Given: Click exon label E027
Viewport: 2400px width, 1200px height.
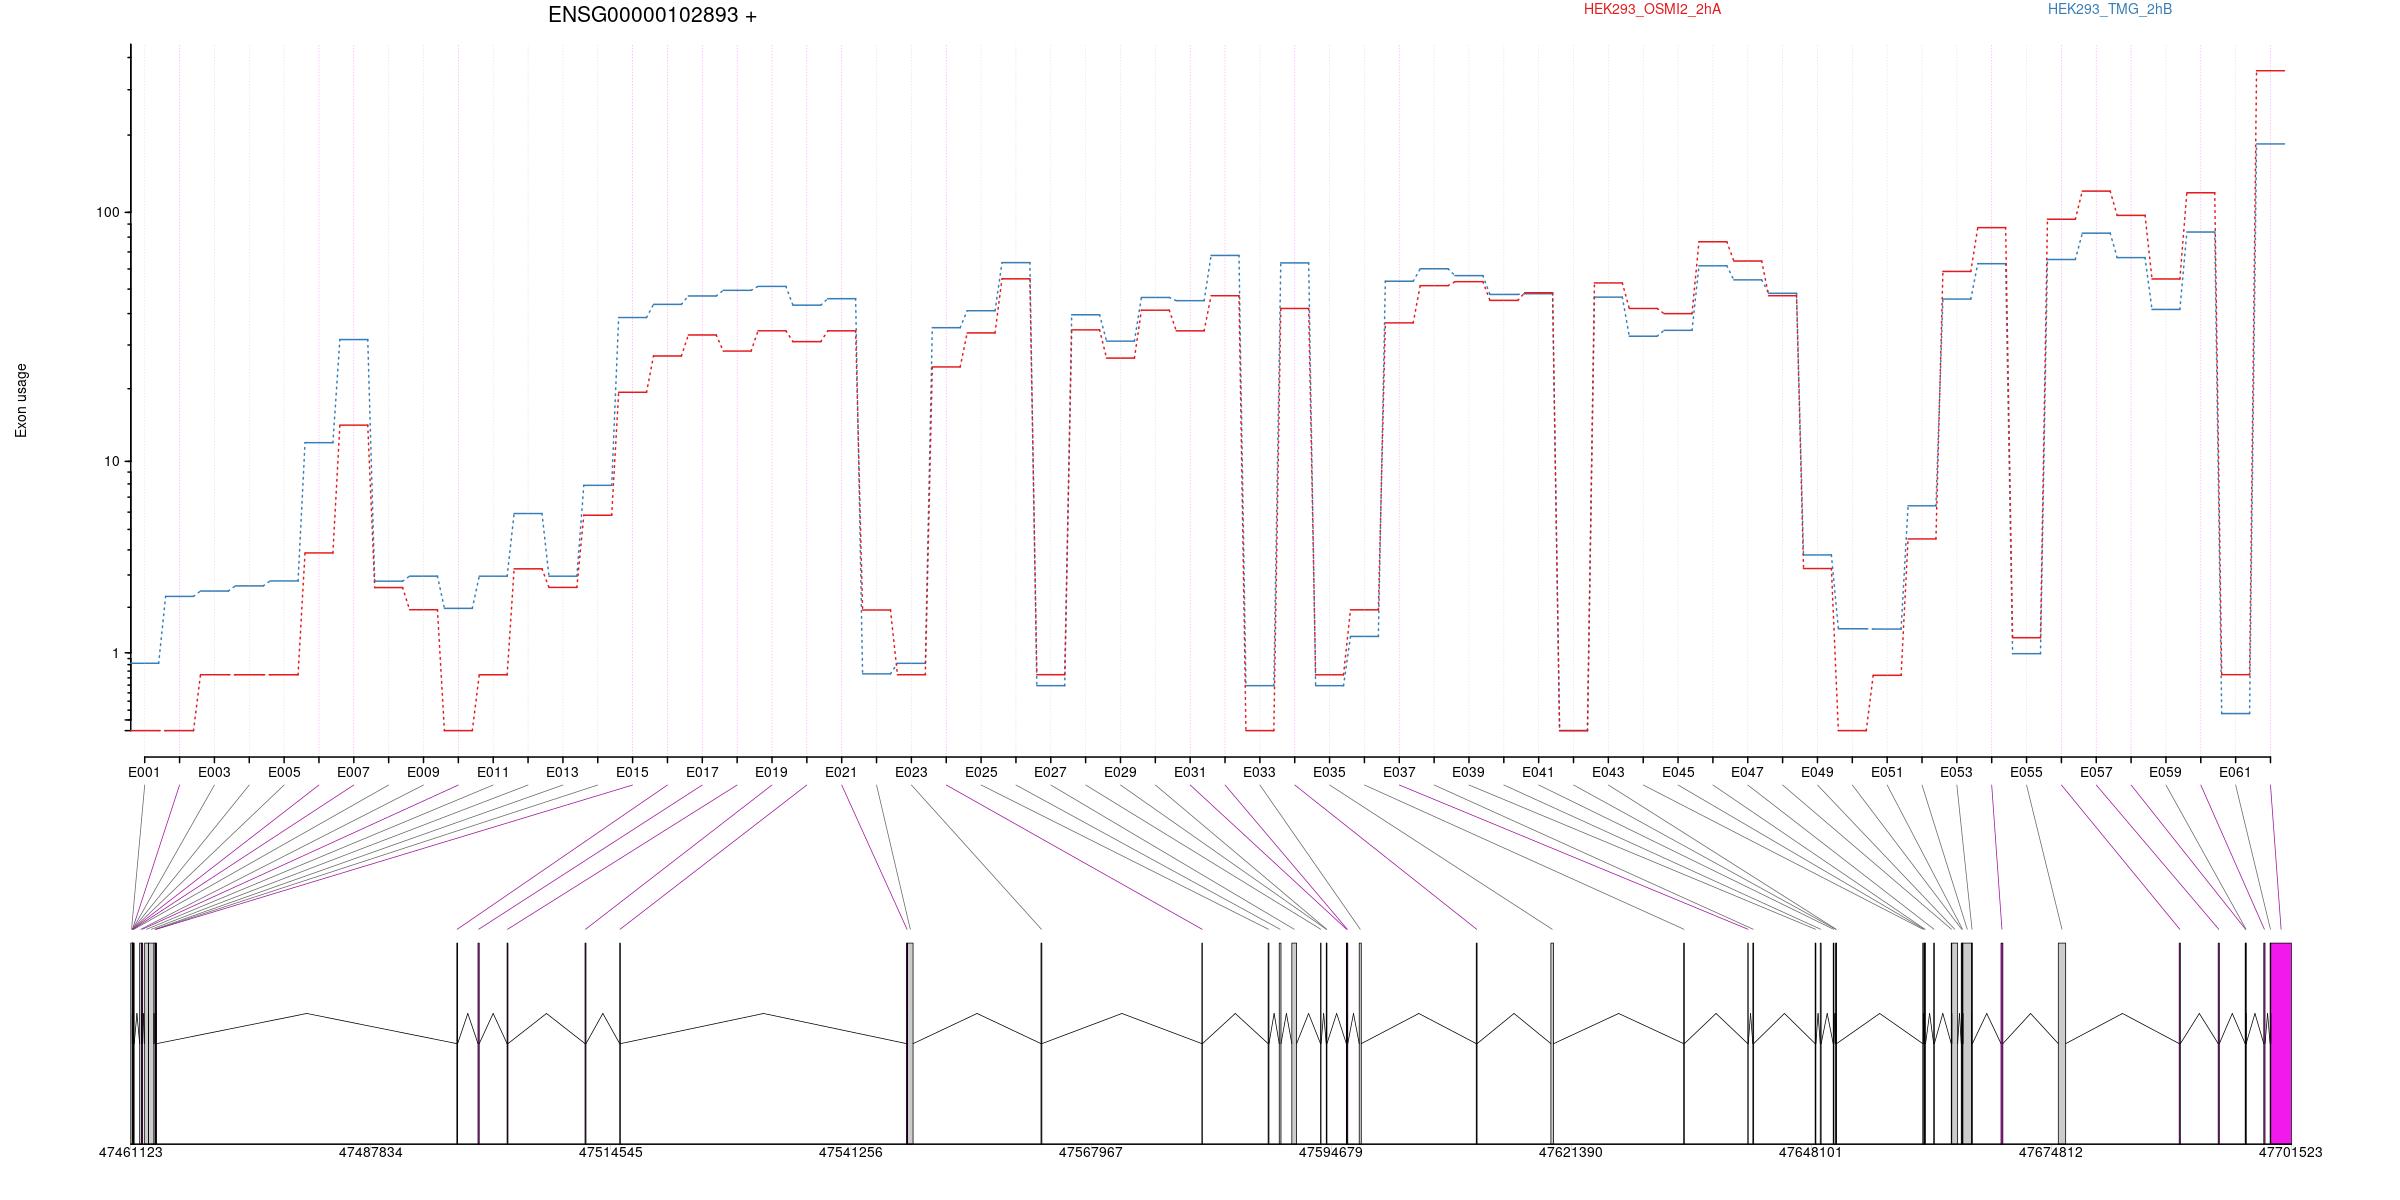Looking at the screenshot, I should coord(1050,772).
